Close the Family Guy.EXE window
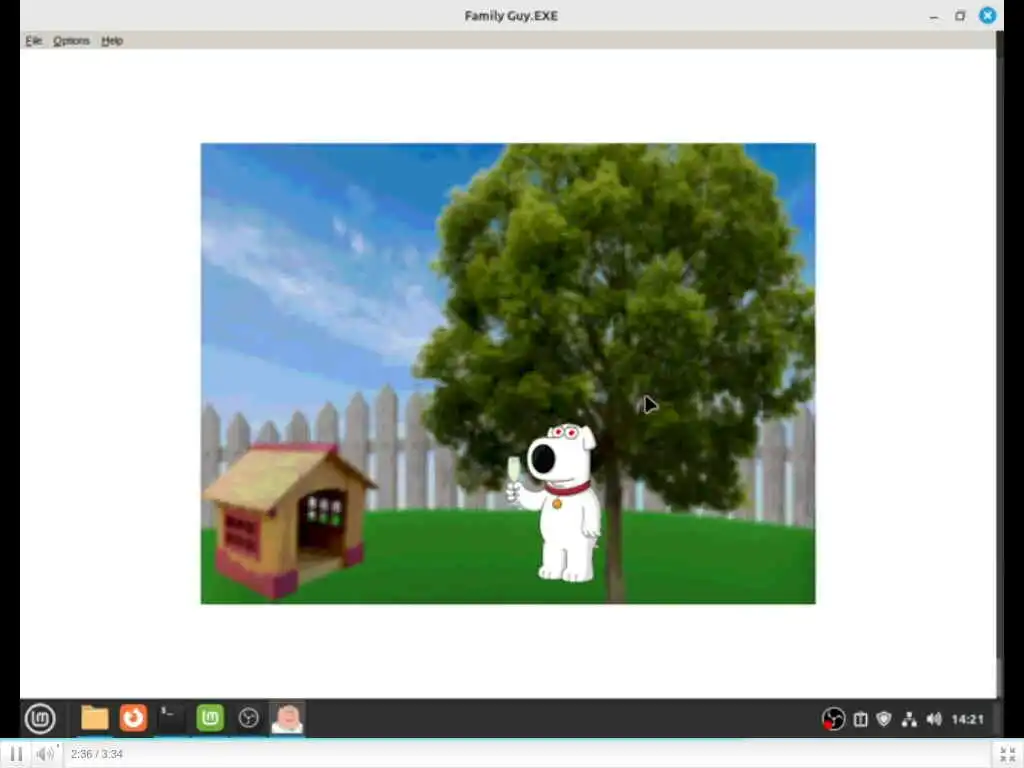This screenshot has height=768, width=1024. [987, 15]
